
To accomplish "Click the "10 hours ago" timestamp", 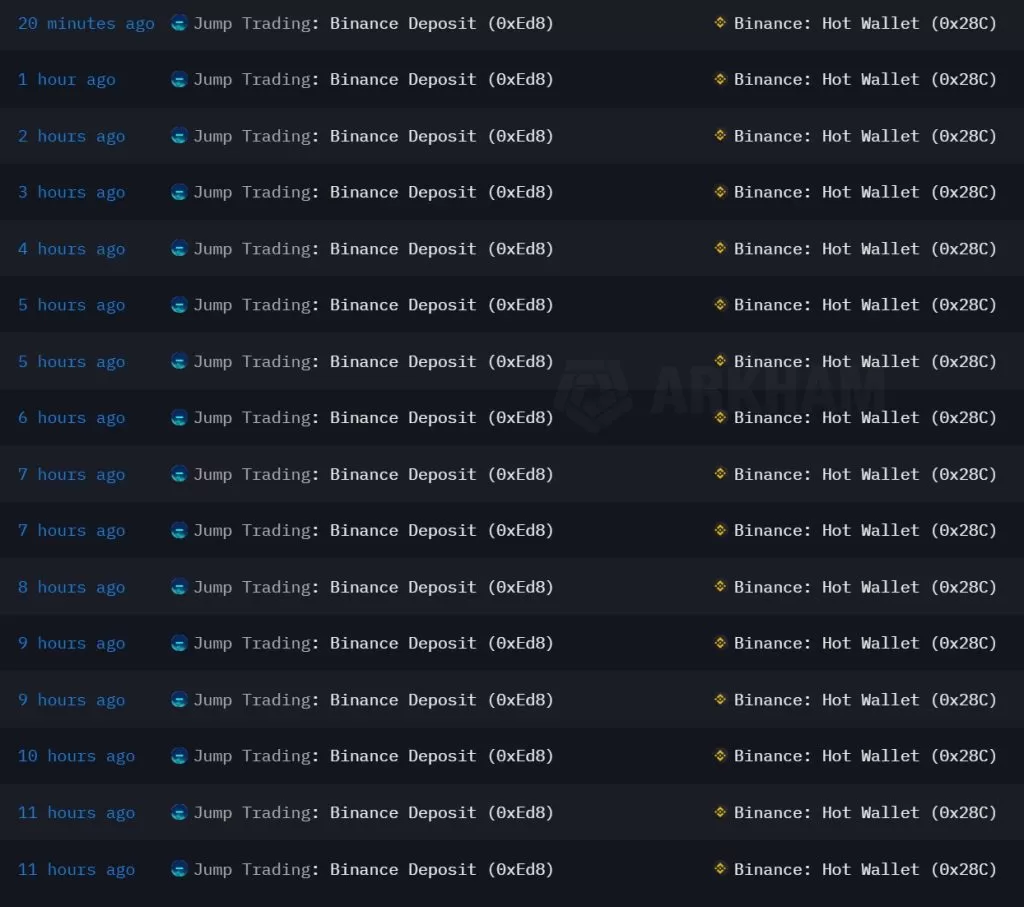I will [76, 756].
